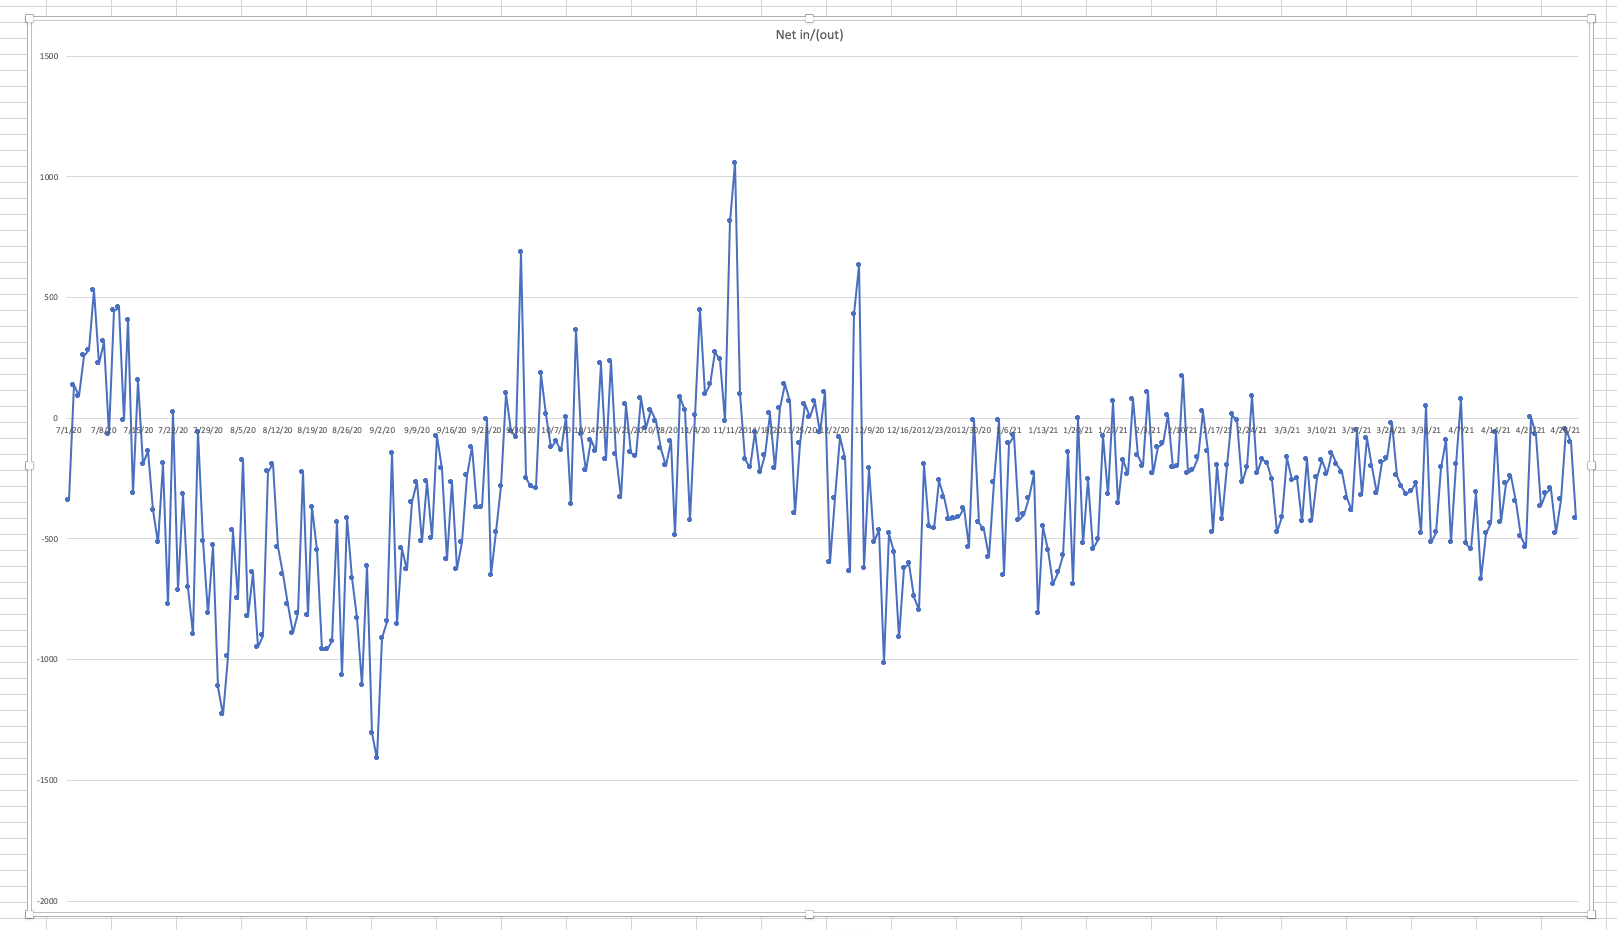Image resolution: width=1617 pixels, height=930 pixels.
Task: Select the highest data point above 1000
Action: (734, 162)
